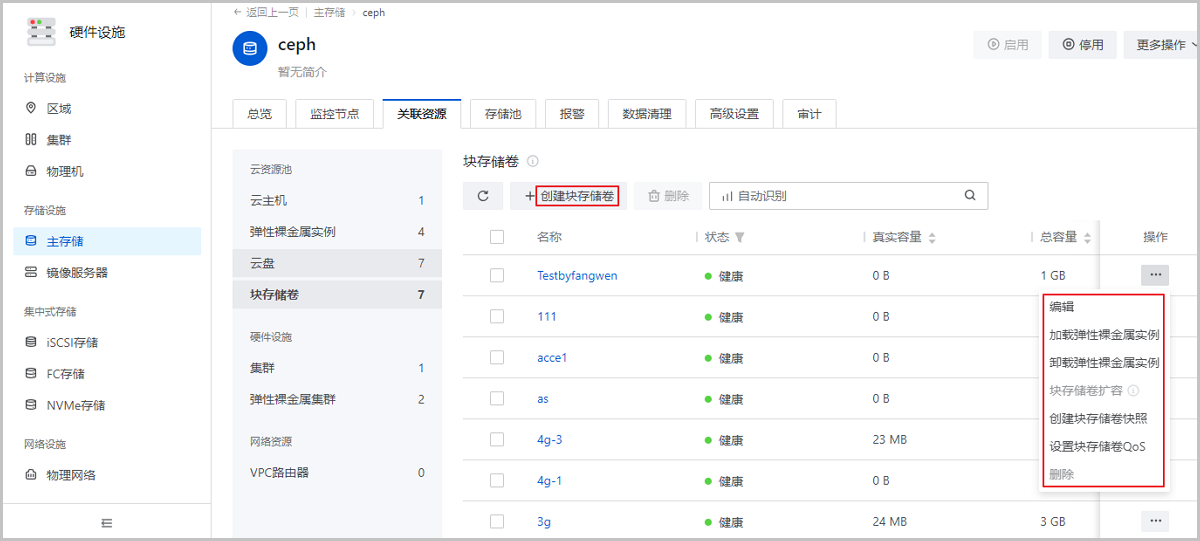Sort the 总容量 column
Screen dimensions: 1200x541
pos(1087,238)
